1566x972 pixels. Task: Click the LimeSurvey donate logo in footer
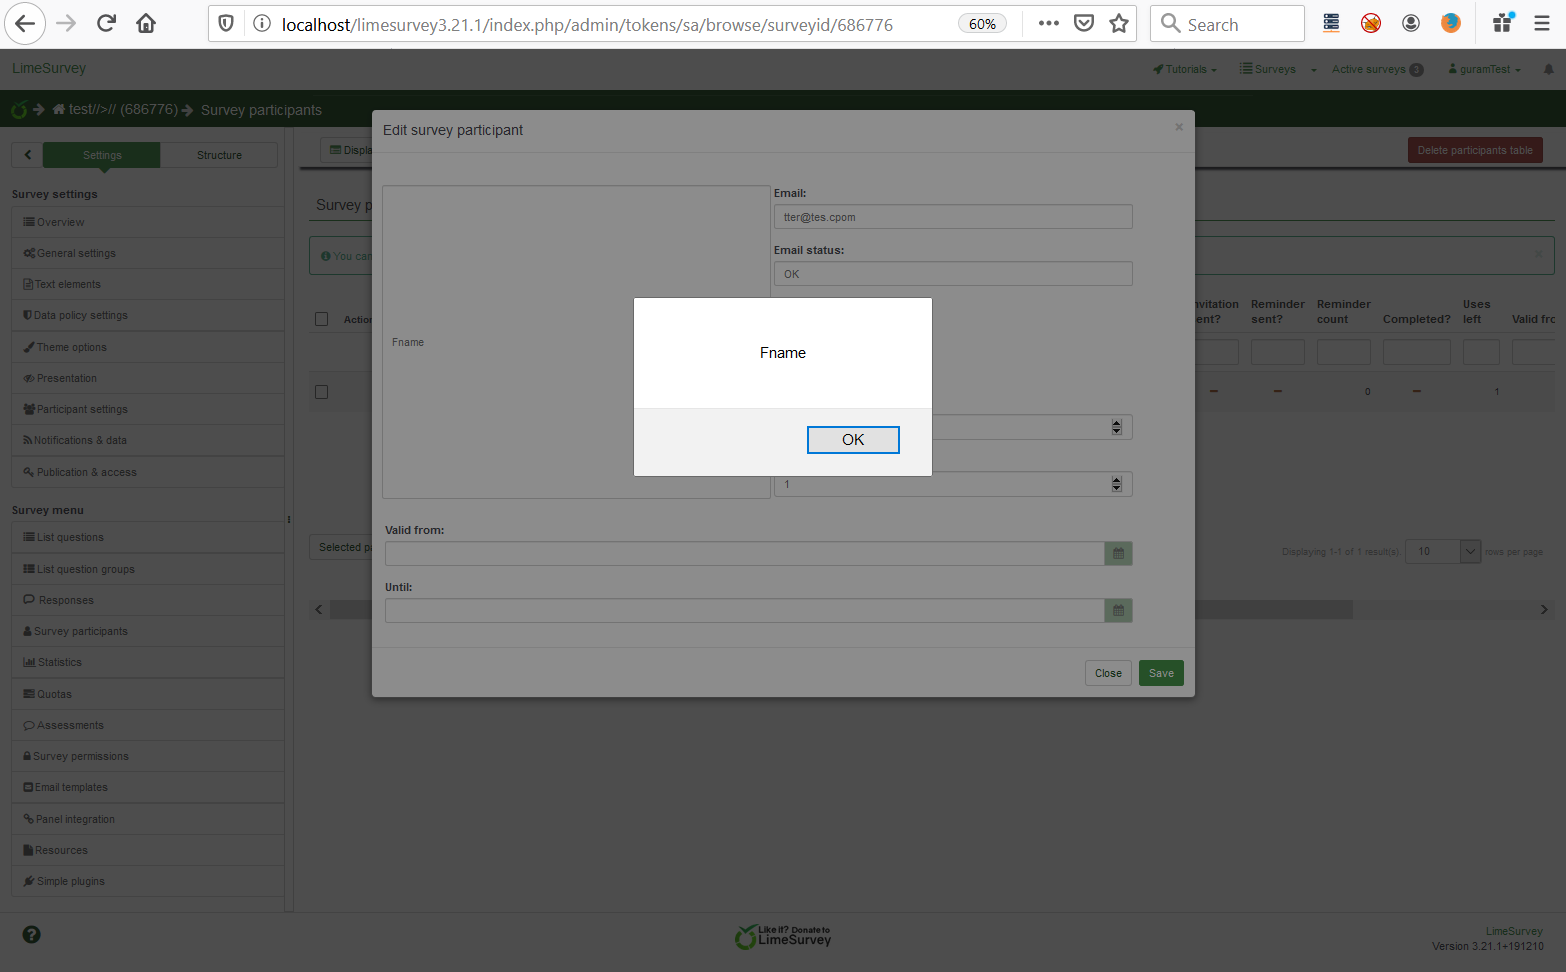pyautogui.click(x=783, y=936)
